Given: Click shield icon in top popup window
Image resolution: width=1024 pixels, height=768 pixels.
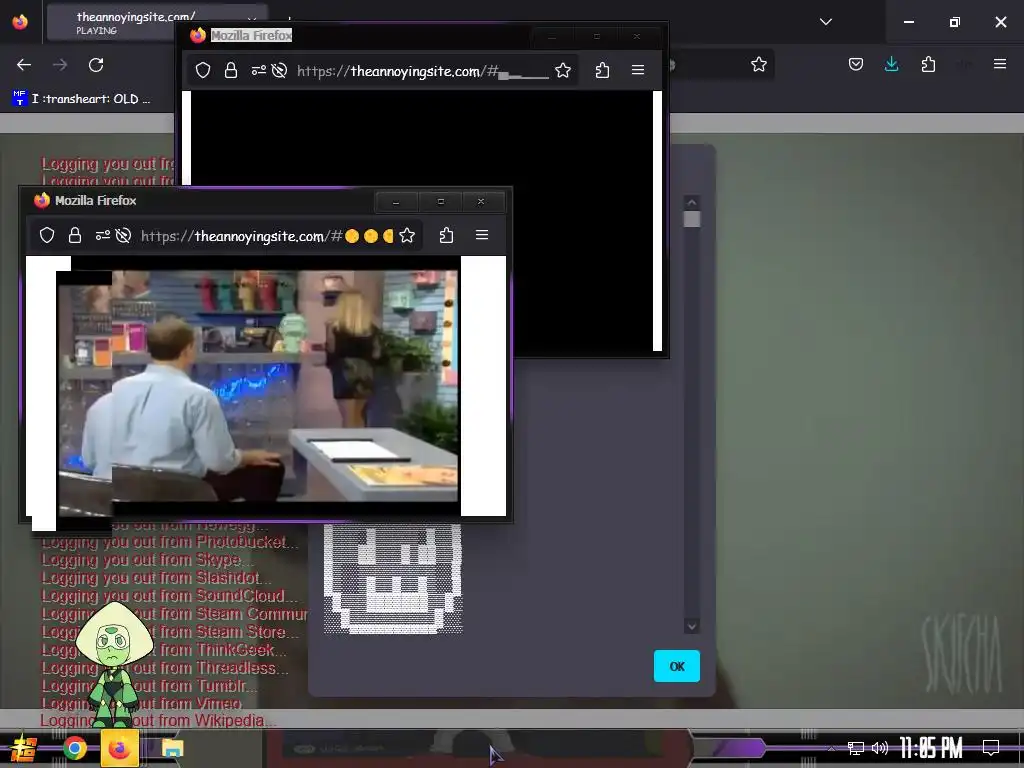Looking at the screenshot, I should tap(203, 70).
